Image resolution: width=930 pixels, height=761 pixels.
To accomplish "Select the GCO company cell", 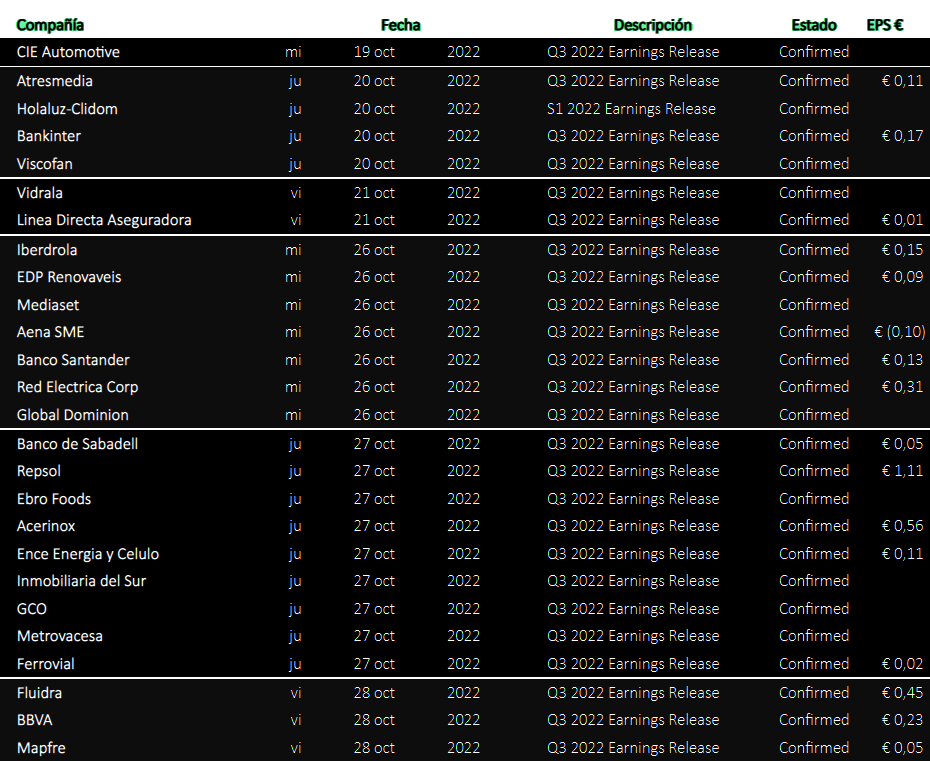I will coord(31,609).
